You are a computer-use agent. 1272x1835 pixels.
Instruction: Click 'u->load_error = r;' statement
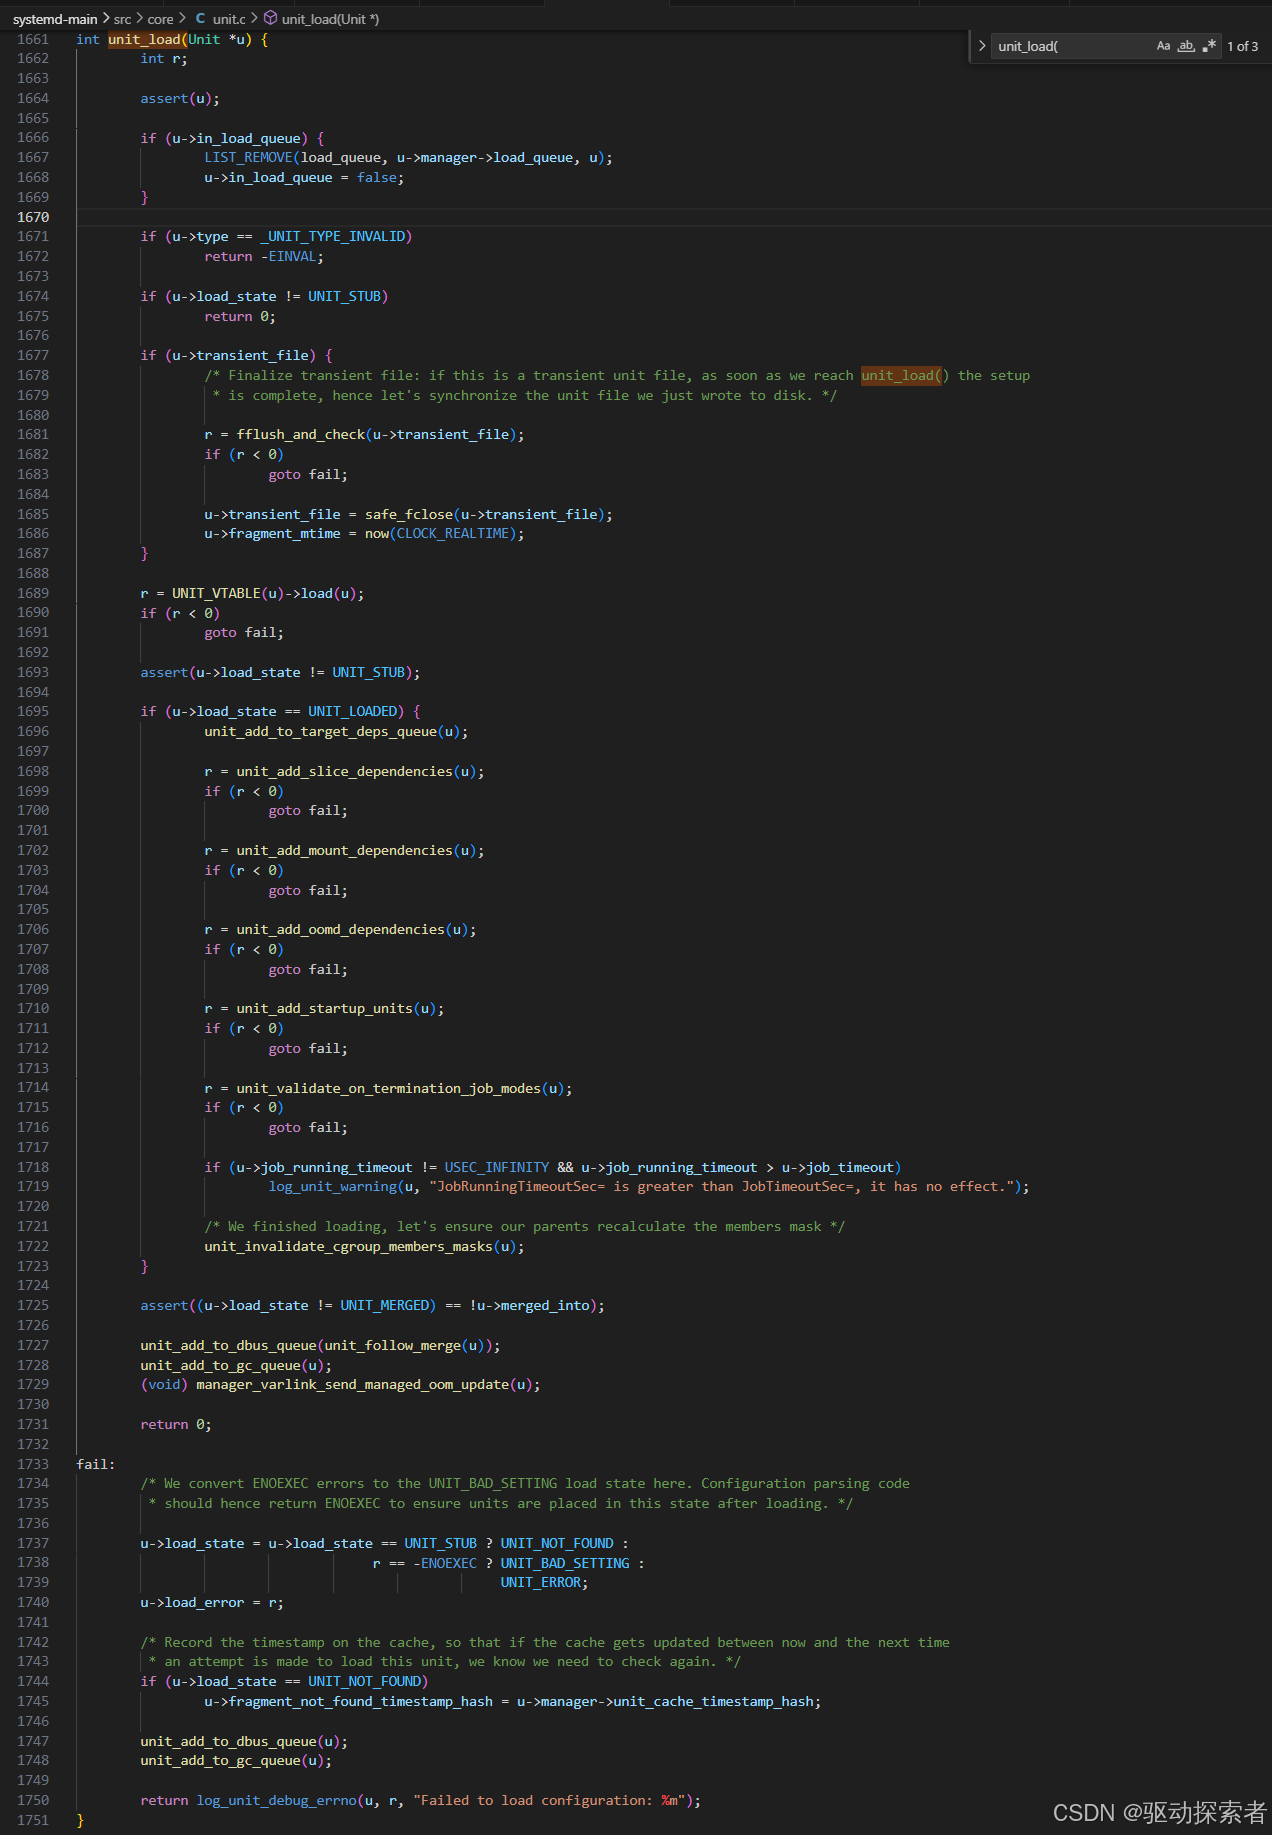coord(212,1602)
